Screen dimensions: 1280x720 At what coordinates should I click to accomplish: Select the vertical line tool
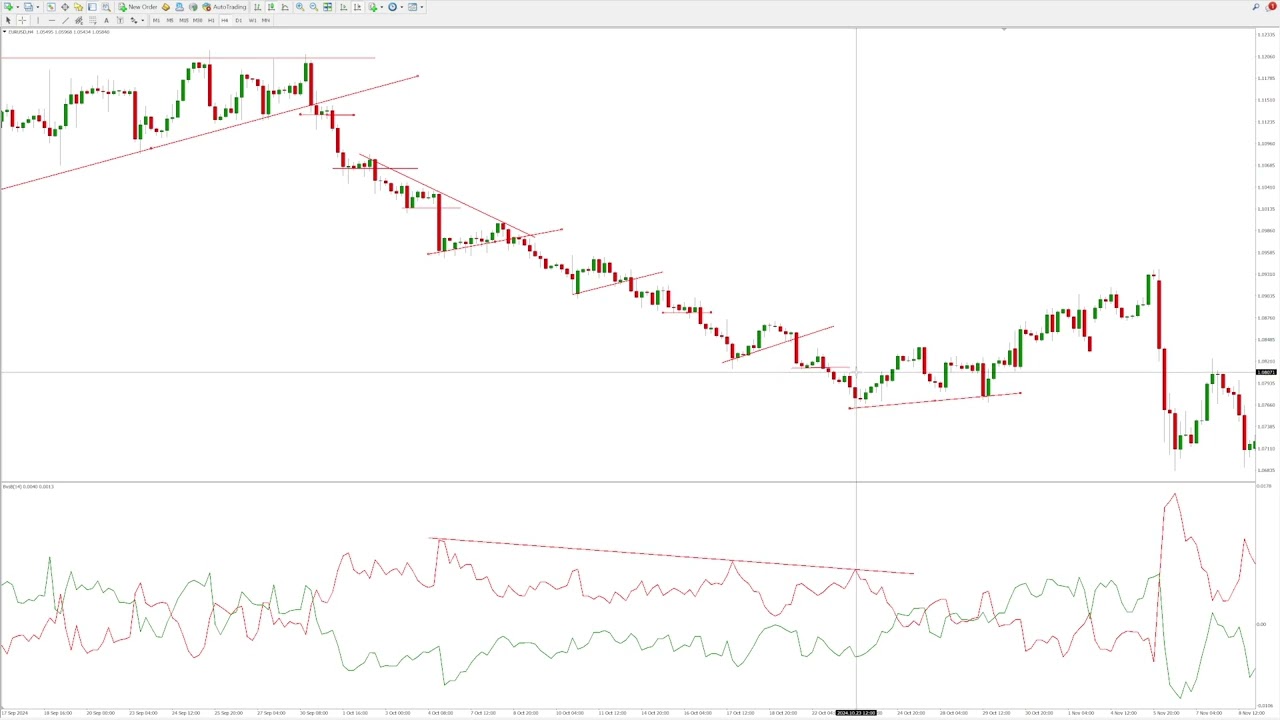pos(38,20)
